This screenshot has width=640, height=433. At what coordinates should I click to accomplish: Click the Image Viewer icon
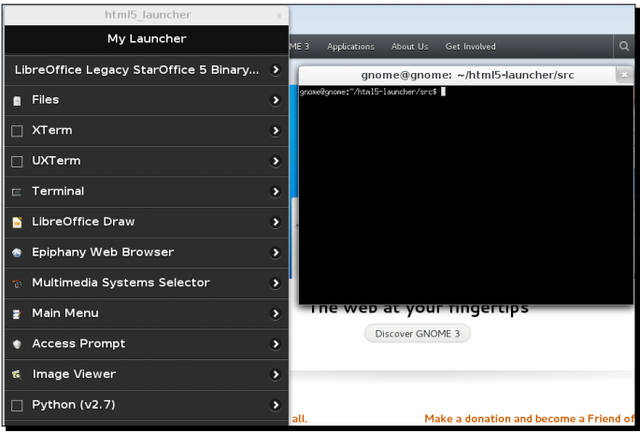[x=17, y=375]
